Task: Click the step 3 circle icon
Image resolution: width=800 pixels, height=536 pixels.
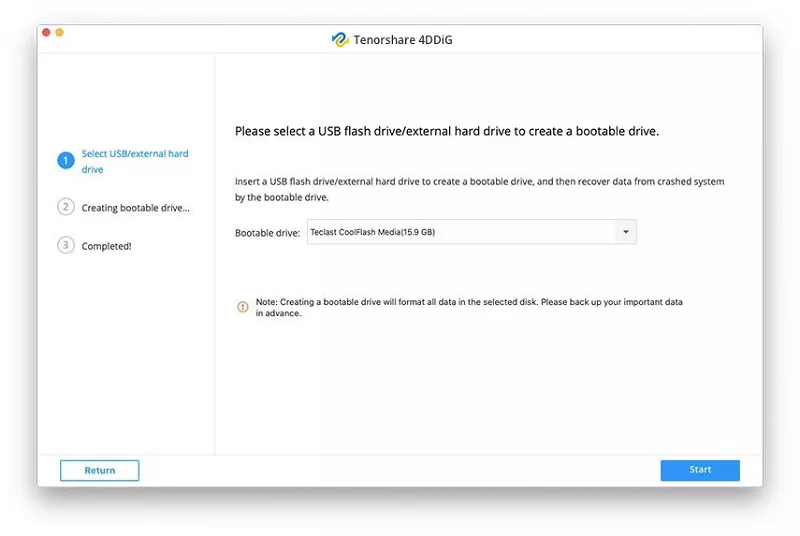Action: (x=66, y=245)
